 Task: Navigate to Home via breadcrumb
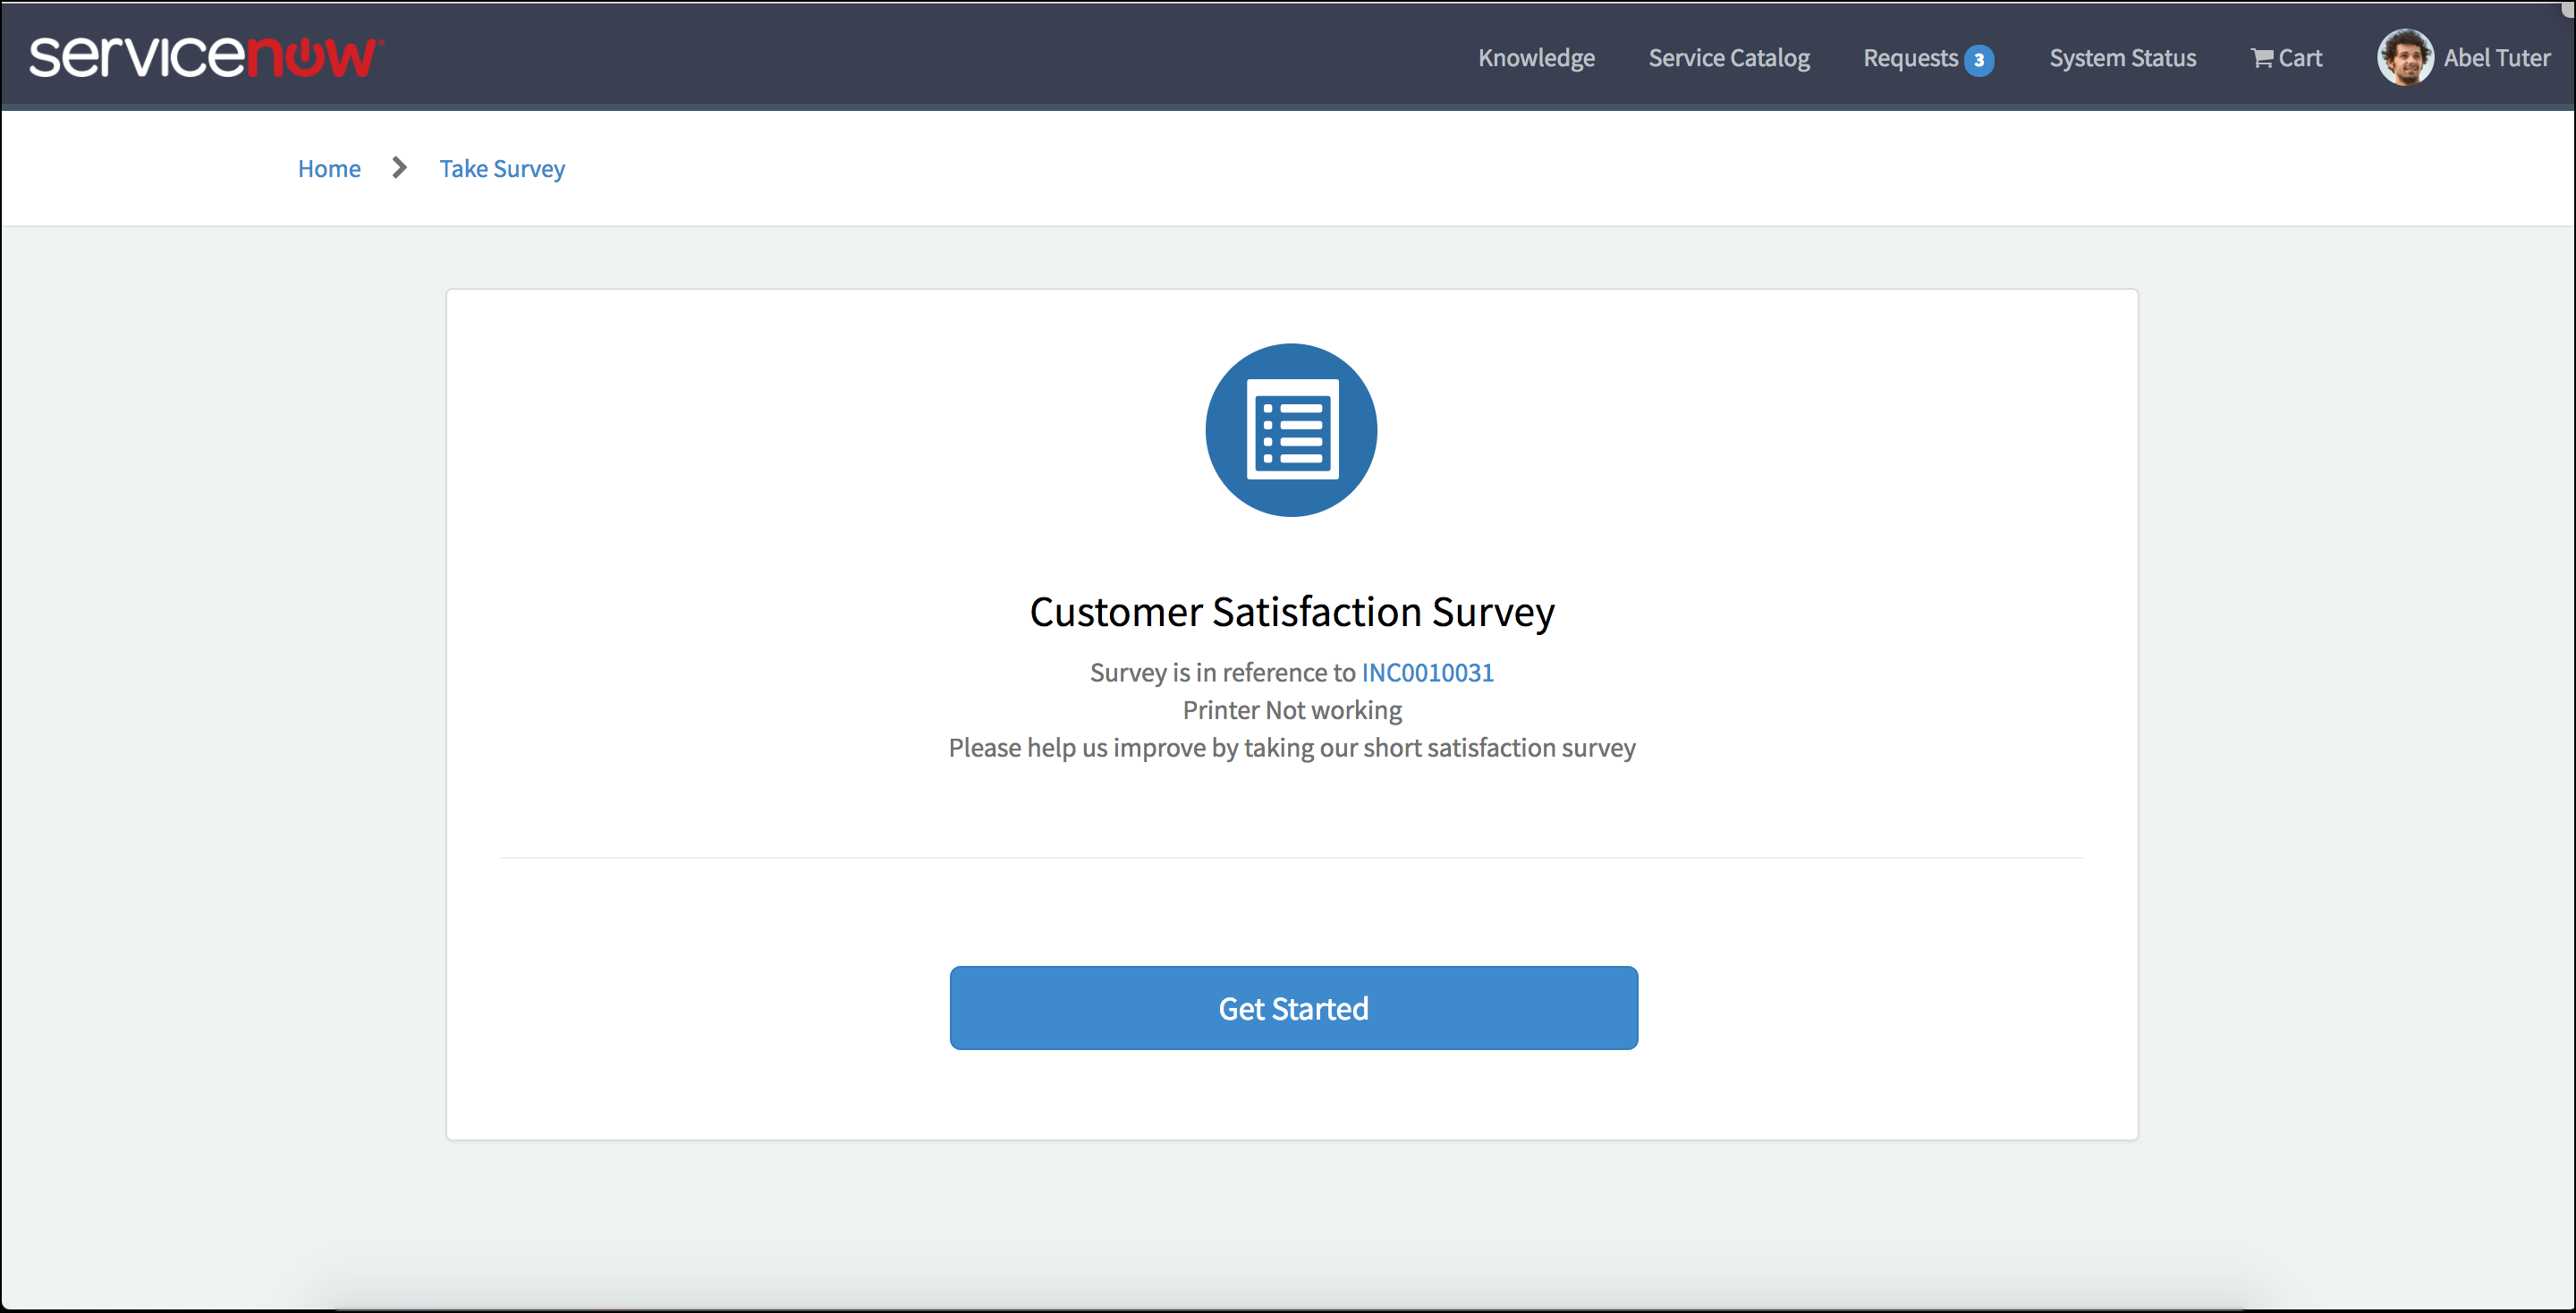click(329, 168)
